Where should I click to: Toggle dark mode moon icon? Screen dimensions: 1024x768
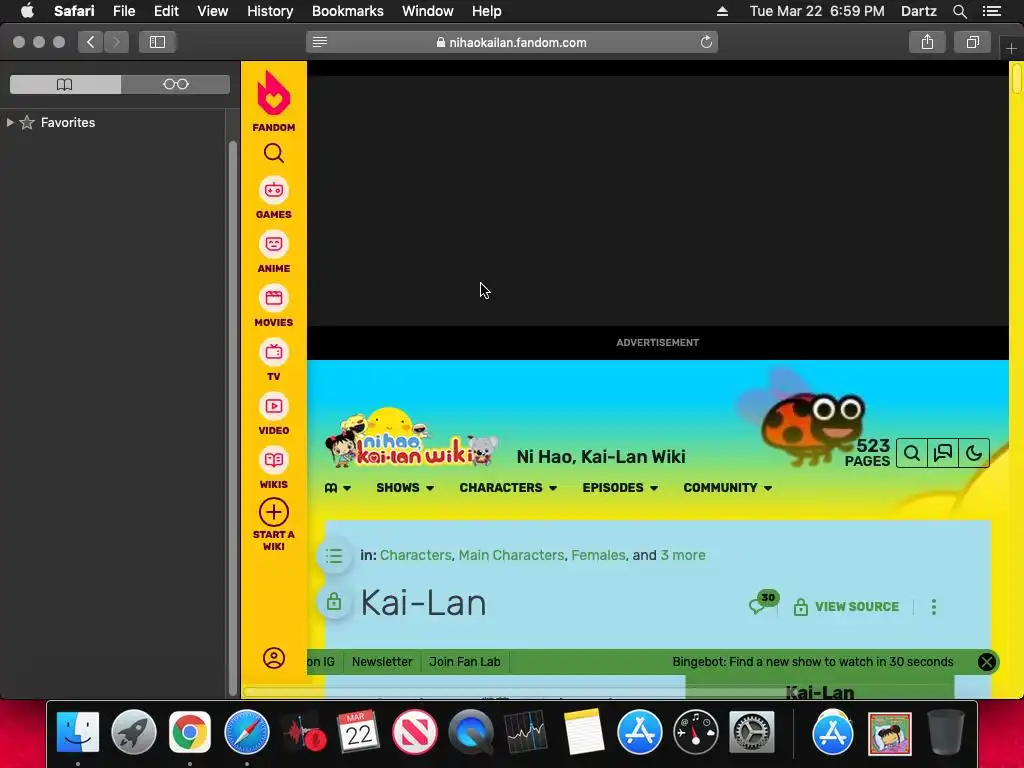point(974,453)
